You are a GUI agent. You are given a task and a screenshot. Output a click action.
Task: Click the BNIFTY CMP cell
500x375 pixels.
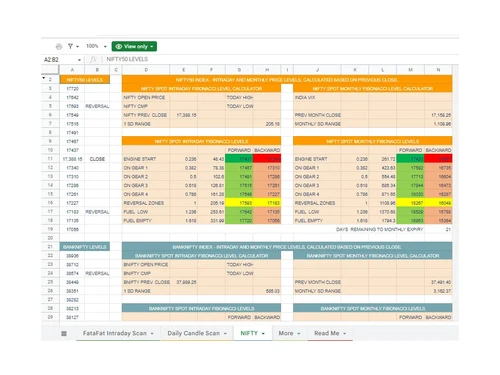146,273
